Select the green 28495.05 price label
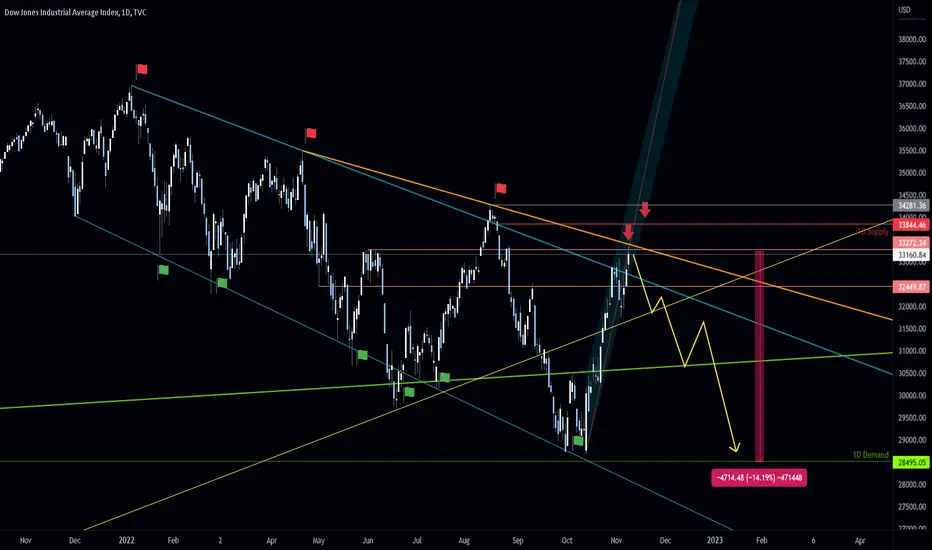Screen dimensions: 932x550 [912, 462]
